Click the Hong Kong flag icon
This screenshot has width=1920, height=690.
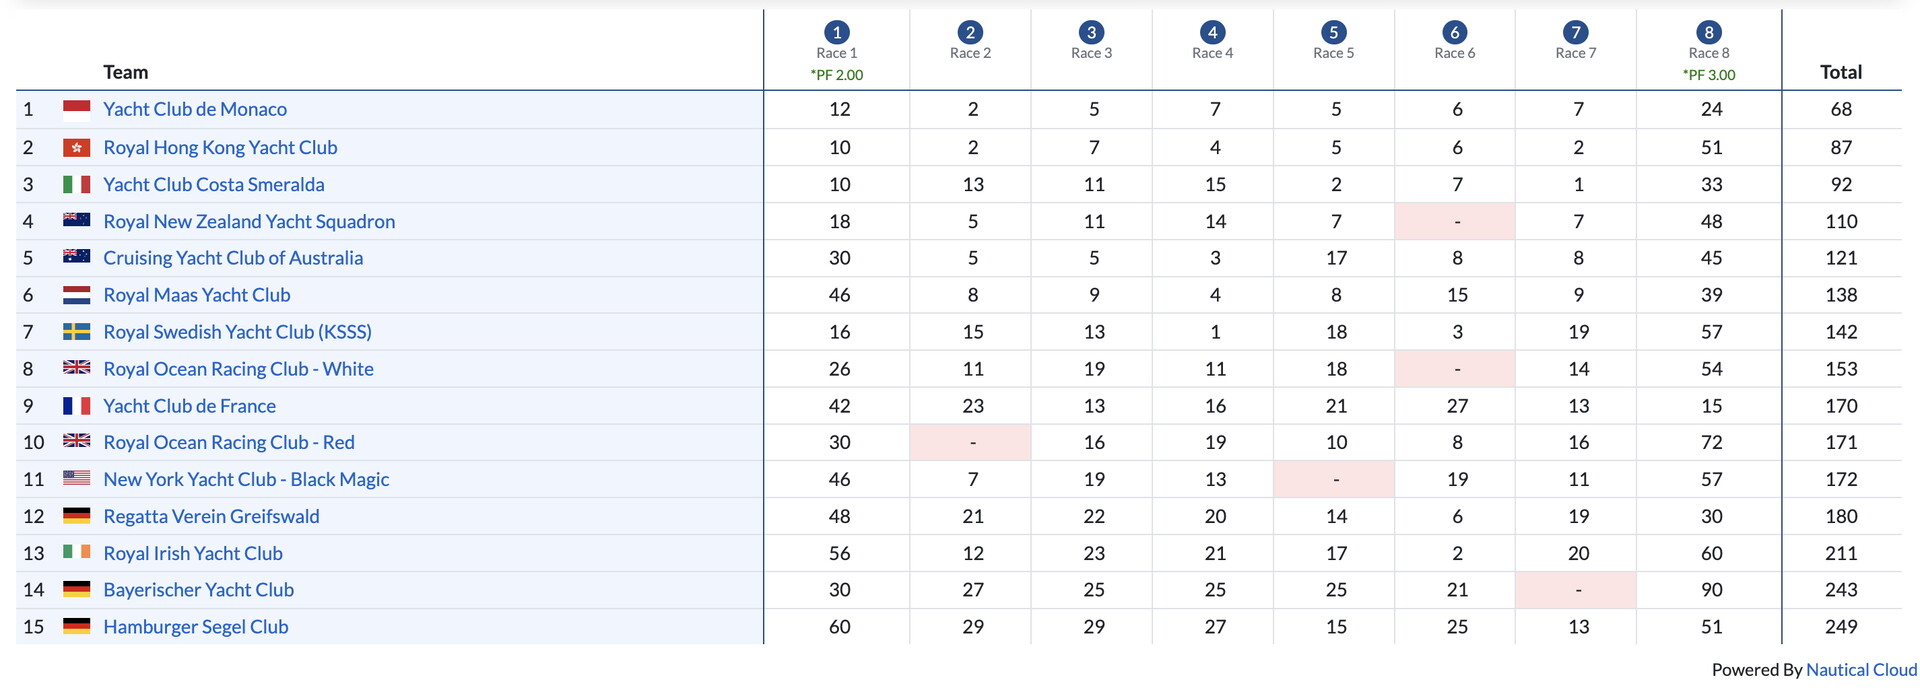tap(76, 148)
